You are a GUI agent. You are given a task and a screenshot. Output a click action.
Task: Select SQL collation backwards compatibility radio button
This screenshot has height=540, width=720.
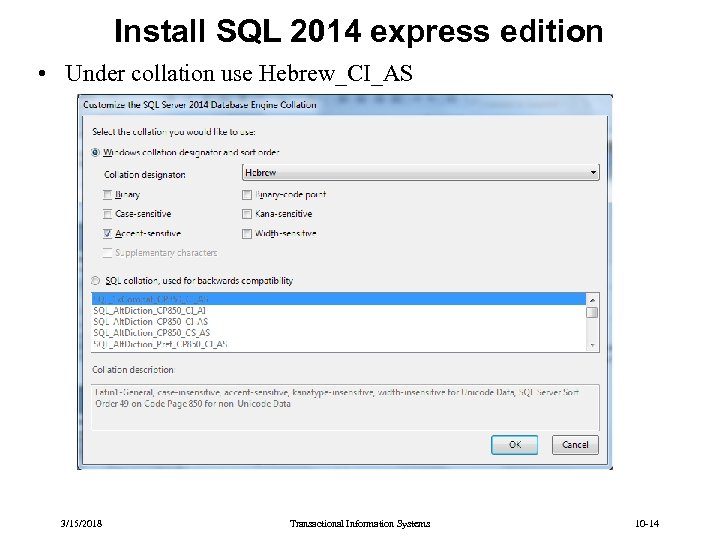(96, 281)
